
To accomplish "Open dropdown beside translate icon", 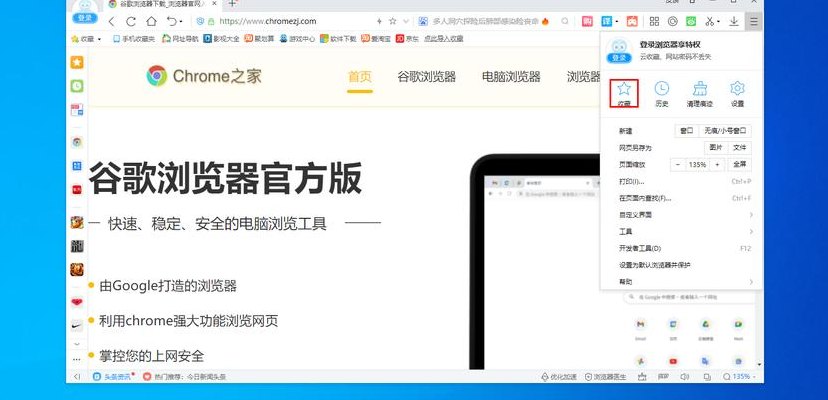I will tap(616, 22).
